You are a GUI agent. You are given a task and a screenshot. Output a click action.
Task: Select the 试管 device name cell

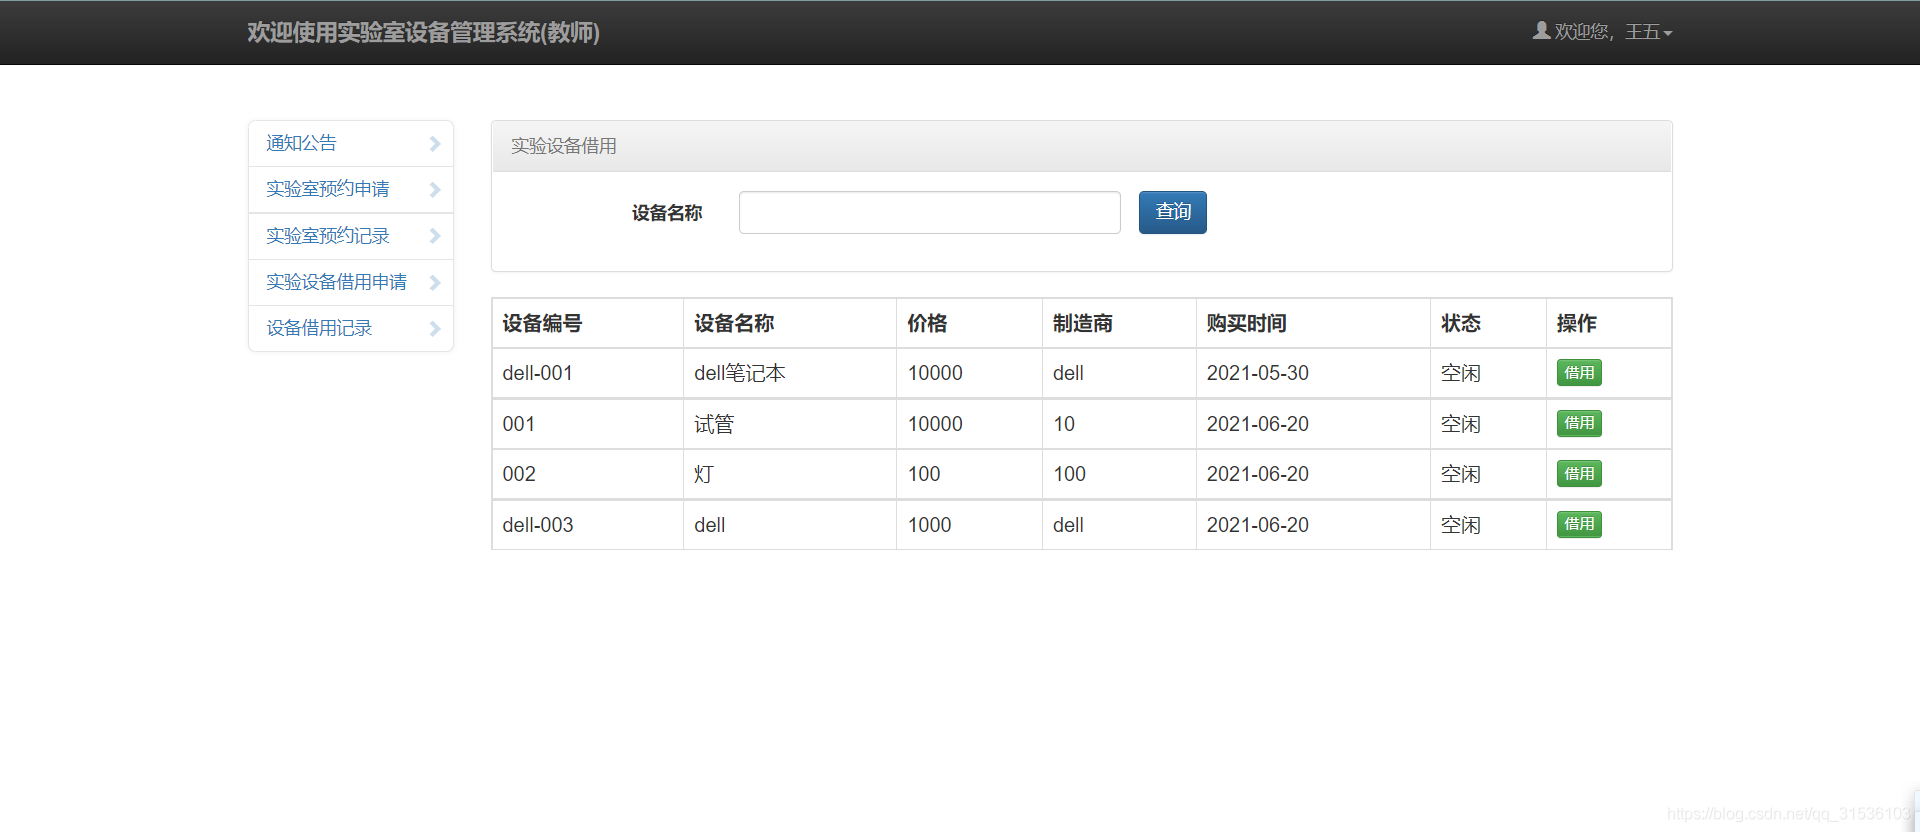790,424
